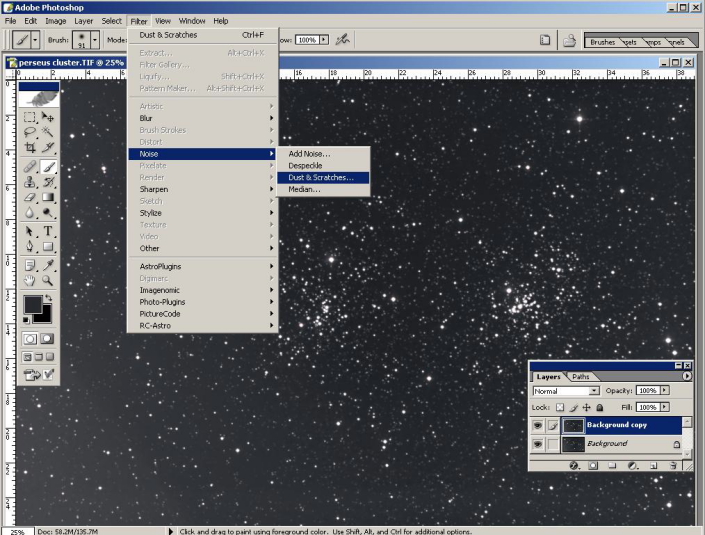This screenshot has height=535, width=705.
Task: Open the Fill slider arrow
Action: [665, 407]
